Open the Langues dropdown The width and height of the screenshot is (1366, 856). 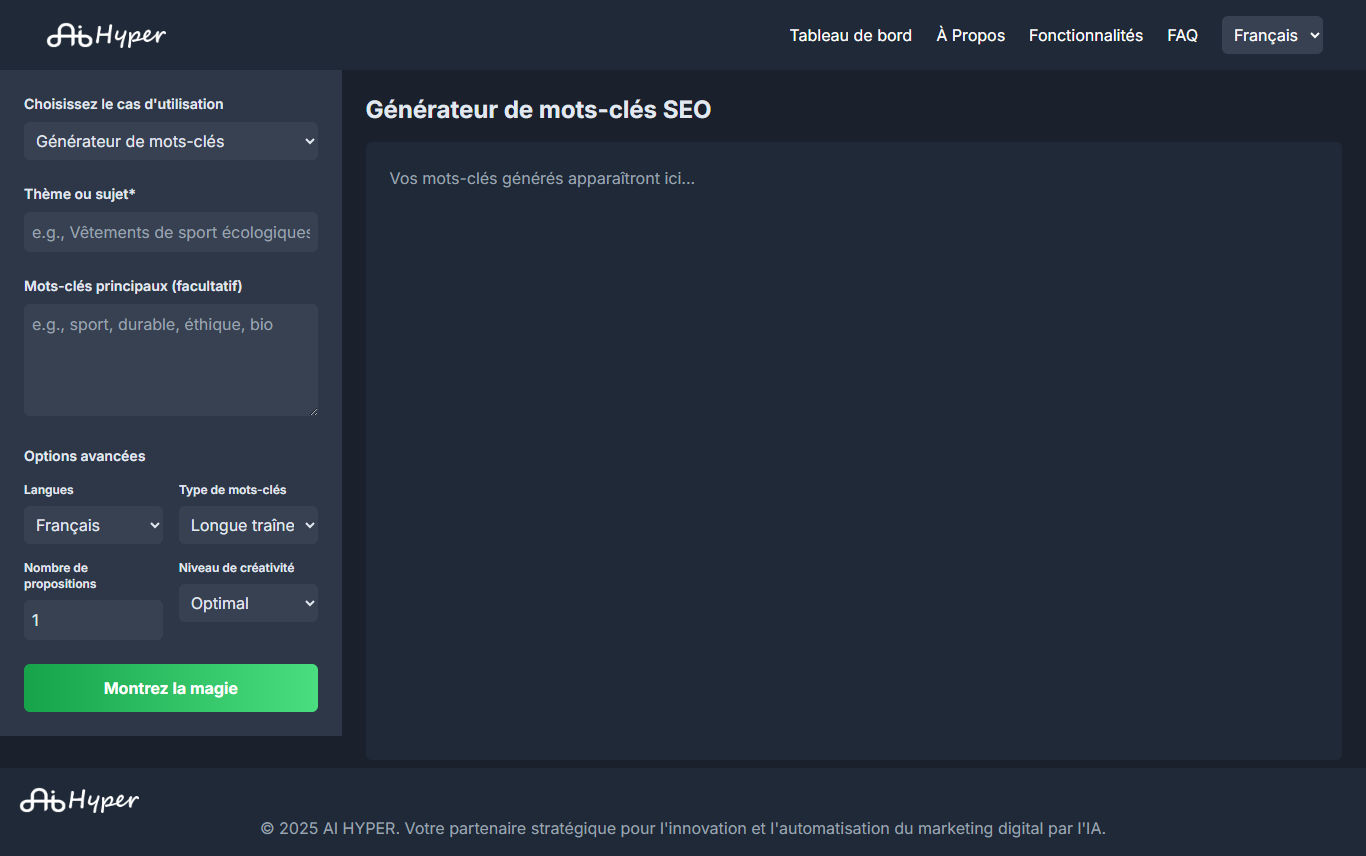(93, 525)
